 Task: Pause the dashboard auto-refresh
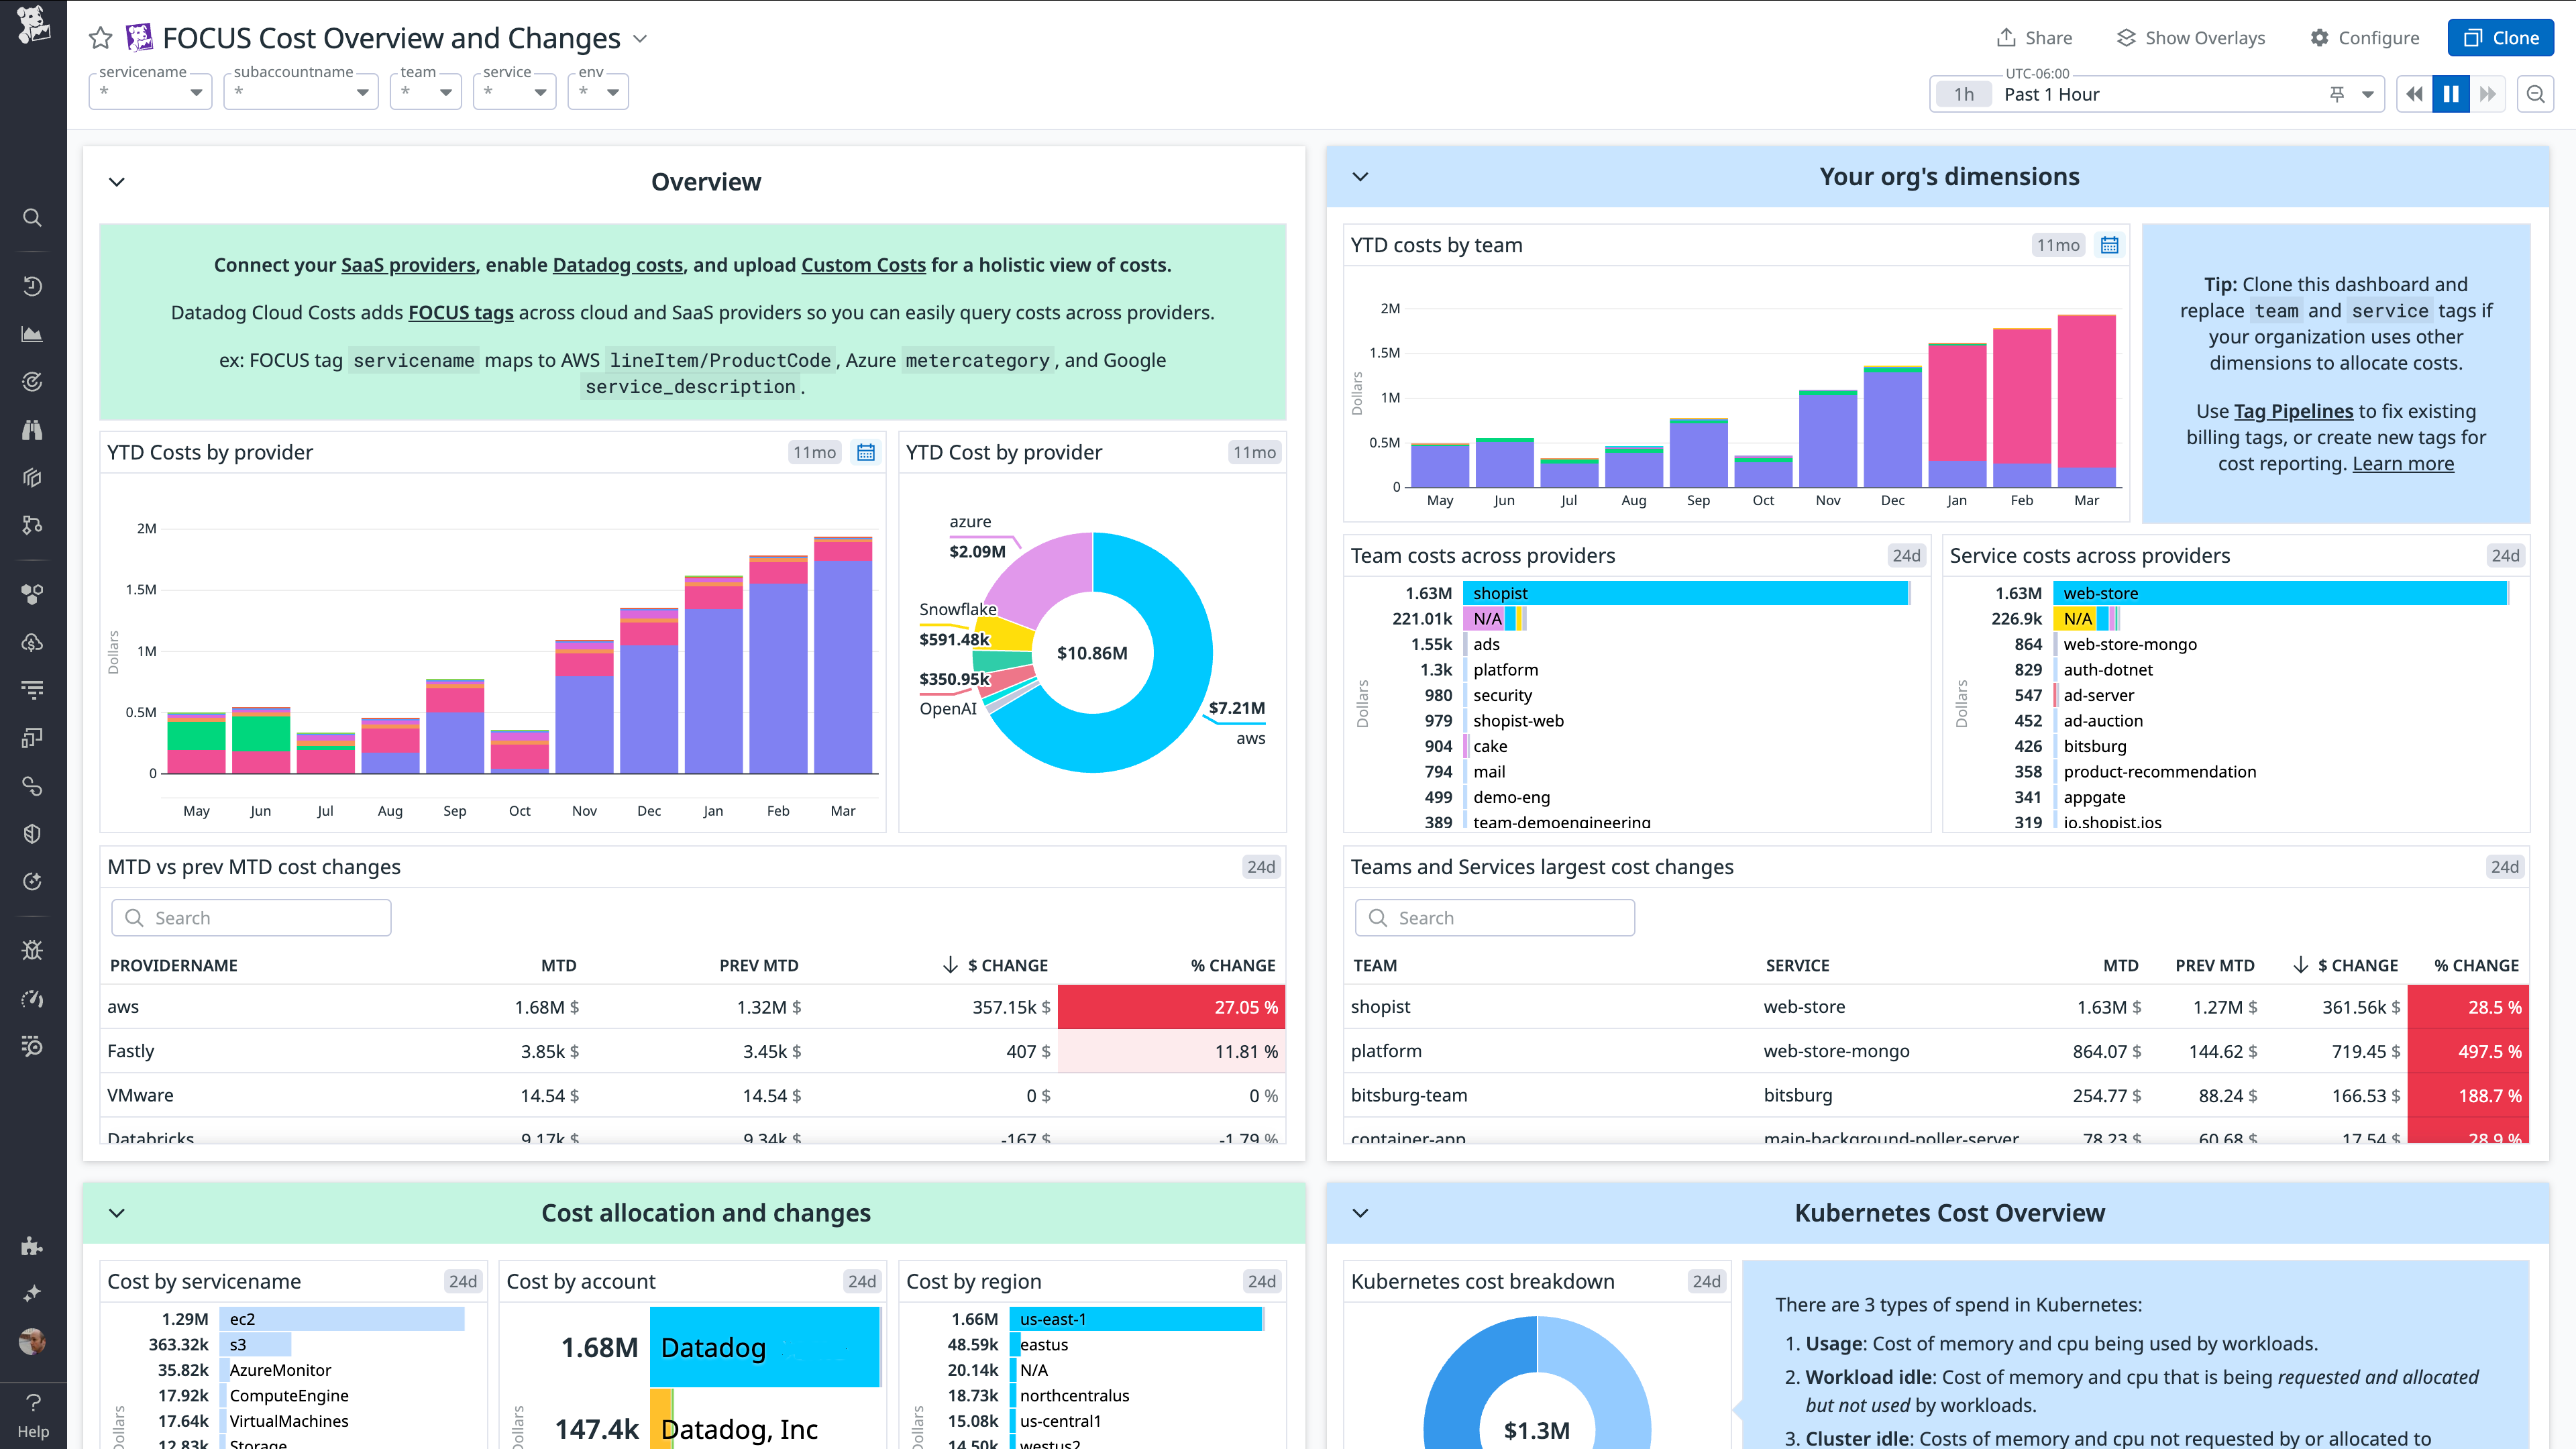click(x=2450, y=93)
